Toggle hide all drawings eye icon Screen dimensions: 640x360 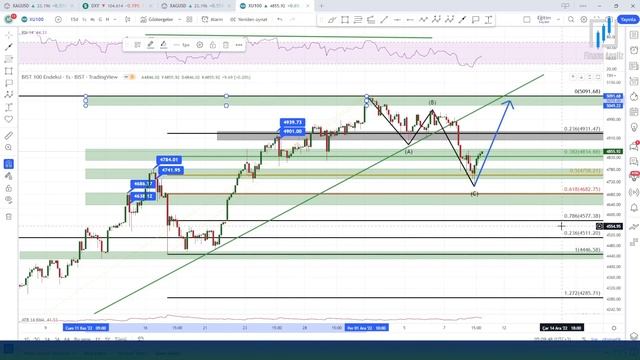click(9, 200)
